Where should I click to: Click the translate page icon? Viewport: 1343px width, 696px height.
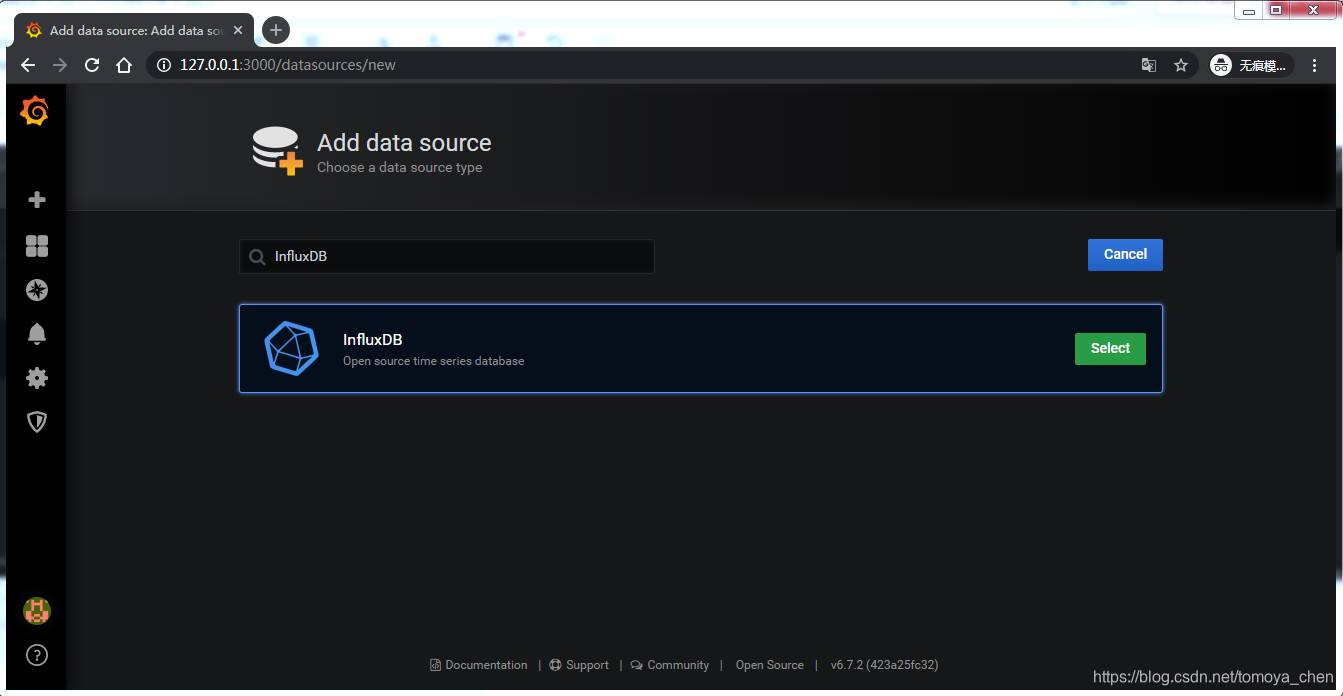[x=1149, y=65]
